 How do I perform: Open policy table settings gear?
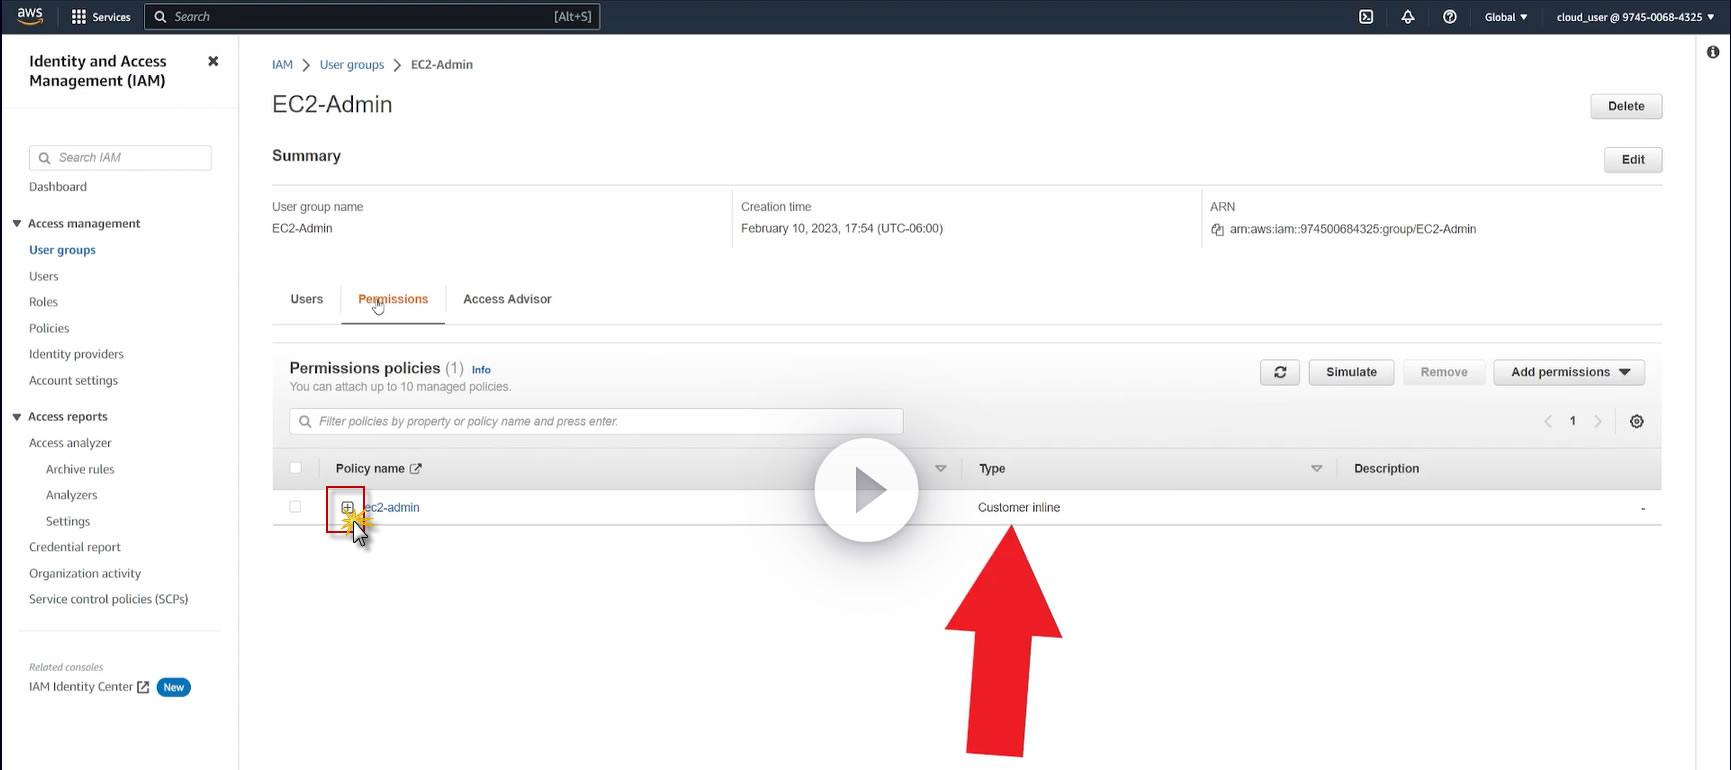[1637, 421]
